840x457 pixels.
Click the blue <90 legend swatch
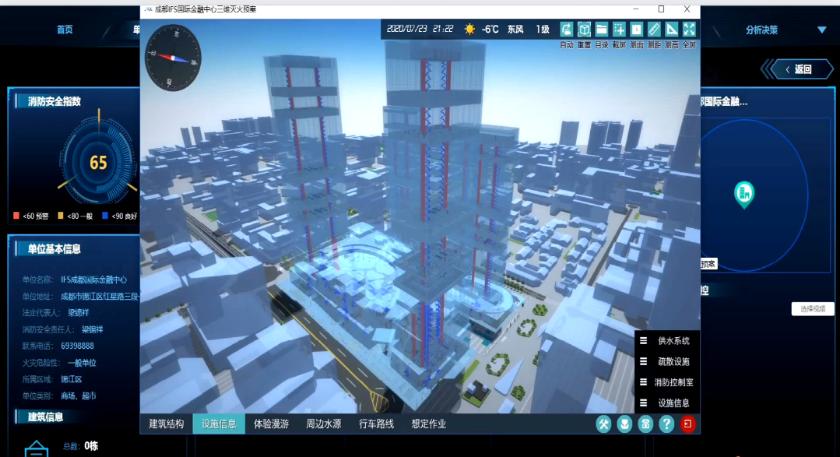105,215
